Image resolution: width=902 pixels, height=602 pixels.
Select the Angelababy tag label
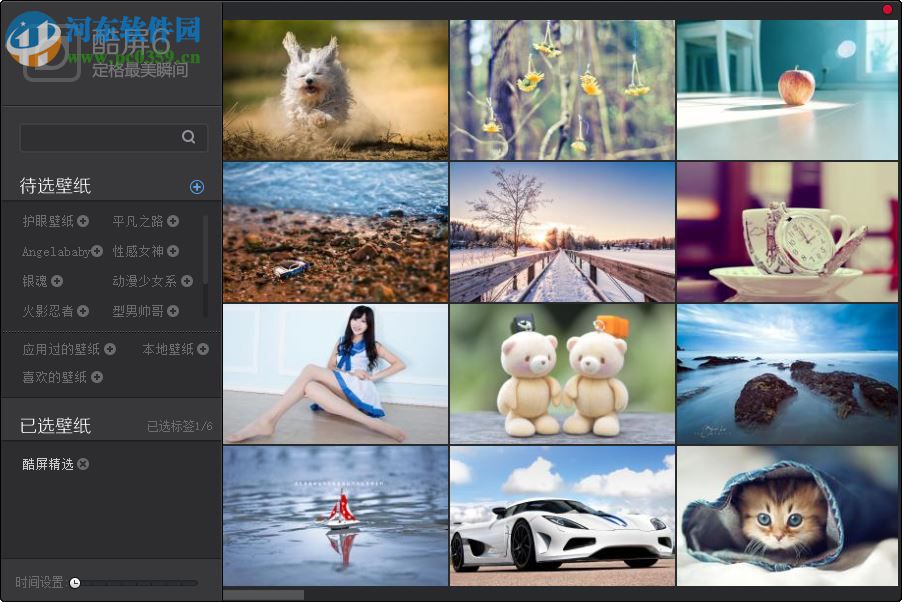click(x=56, y=252)
